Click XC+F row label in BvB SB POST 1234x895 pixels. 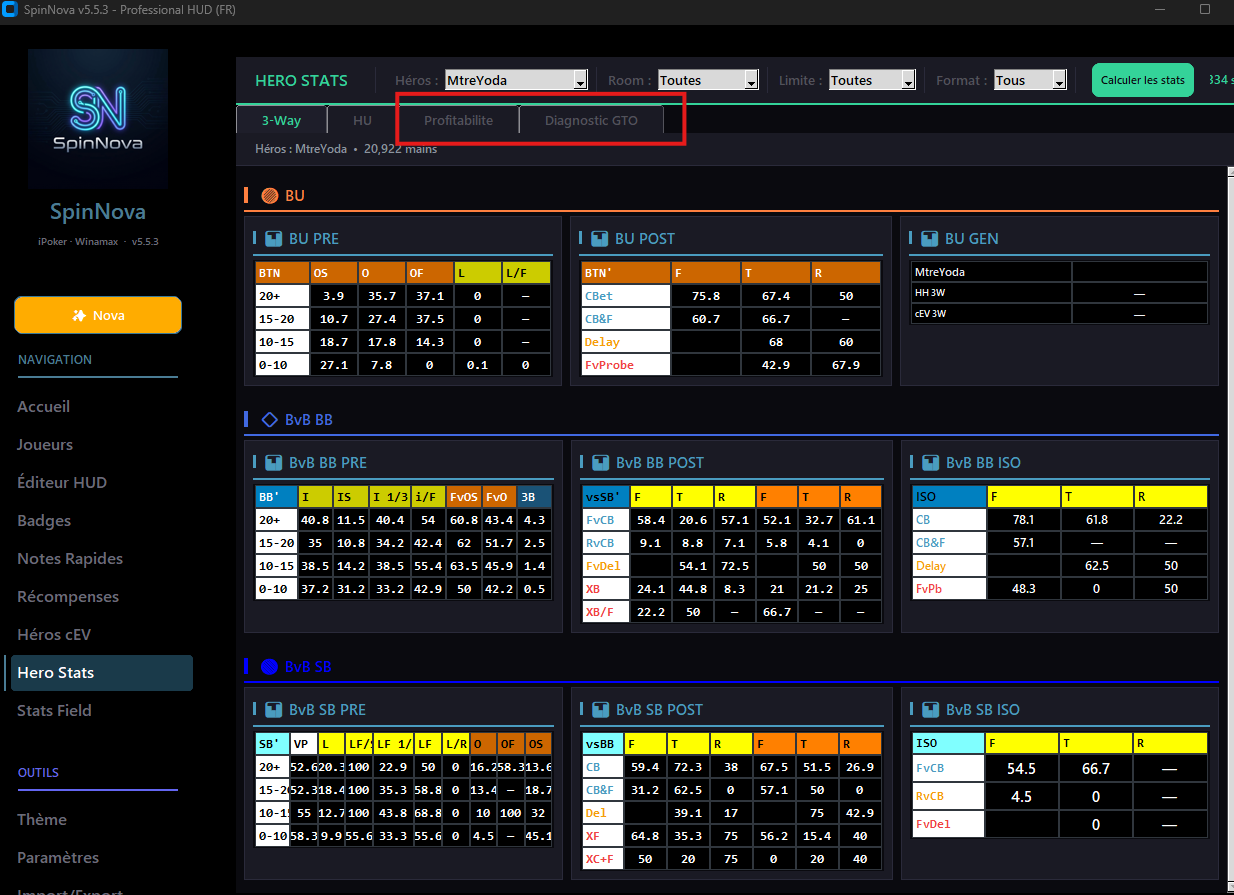603,859
